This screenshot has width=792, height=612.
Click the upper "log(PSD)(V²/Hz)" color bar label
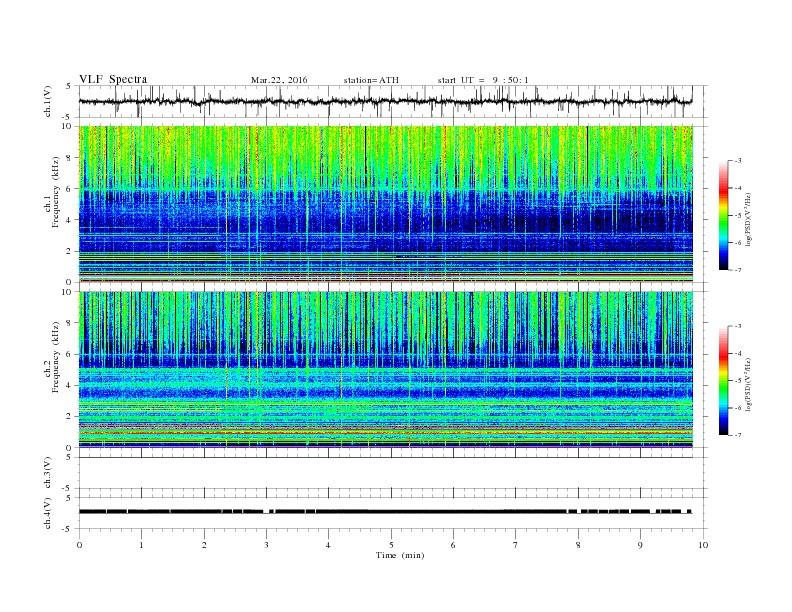[x=749, y=219]
